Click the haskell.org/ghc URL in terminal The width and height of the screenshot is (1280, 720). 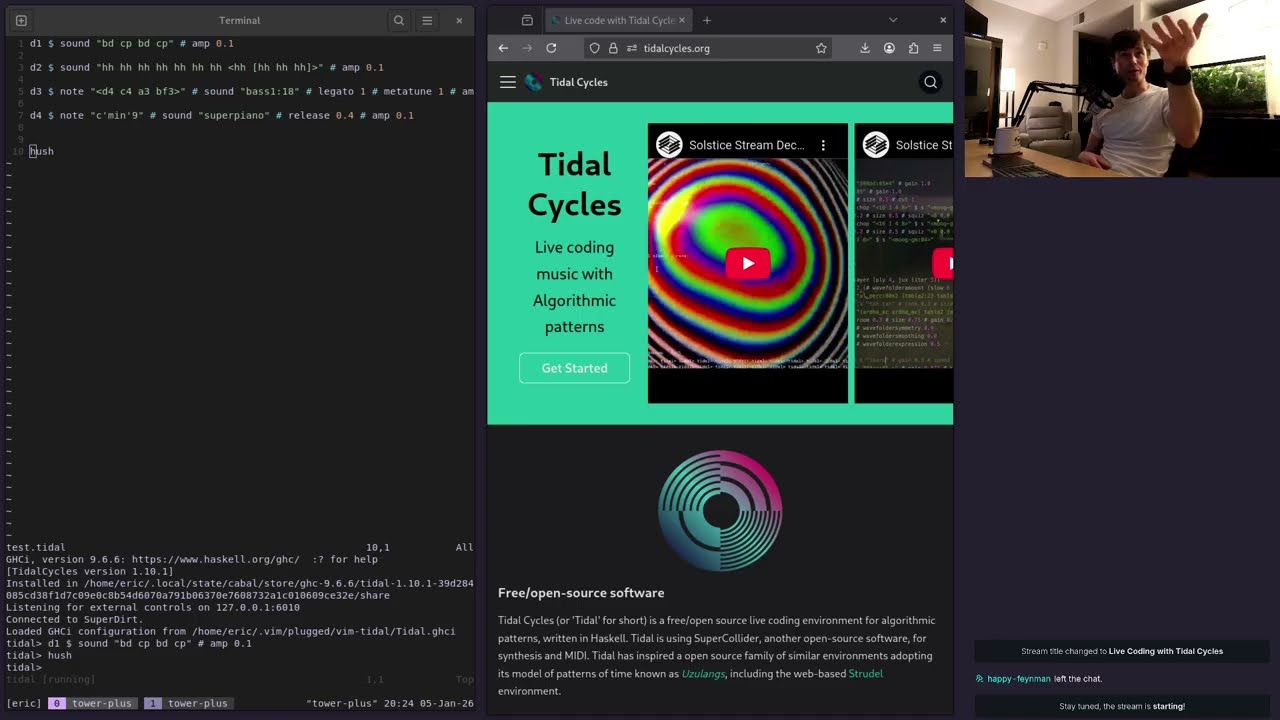pos(215,559)
